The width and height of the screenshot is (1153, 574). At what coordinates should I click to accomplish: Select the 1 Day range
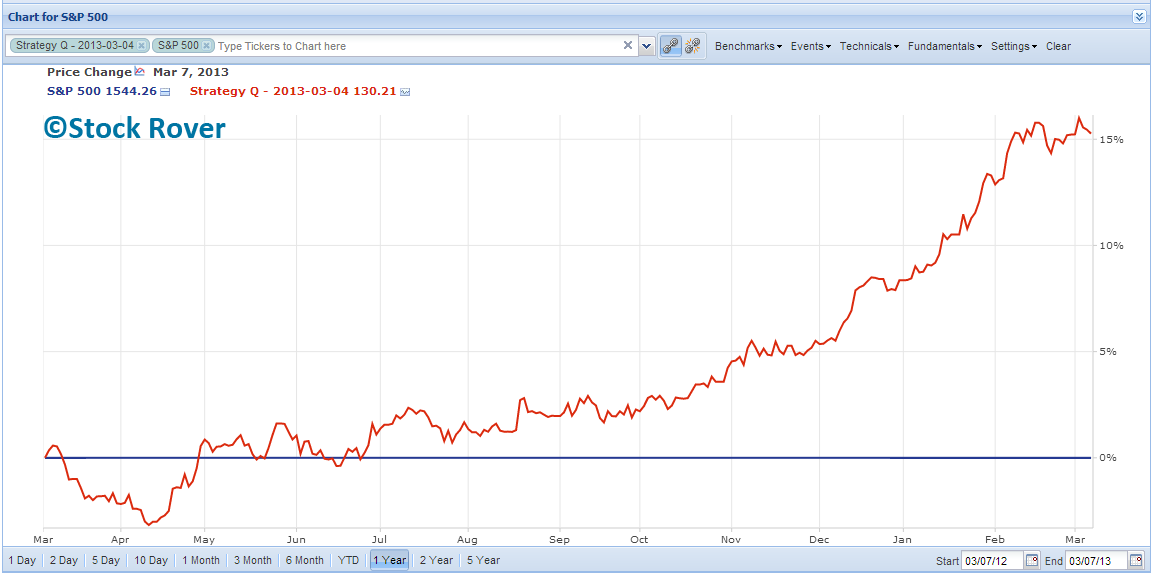[22, 560]
